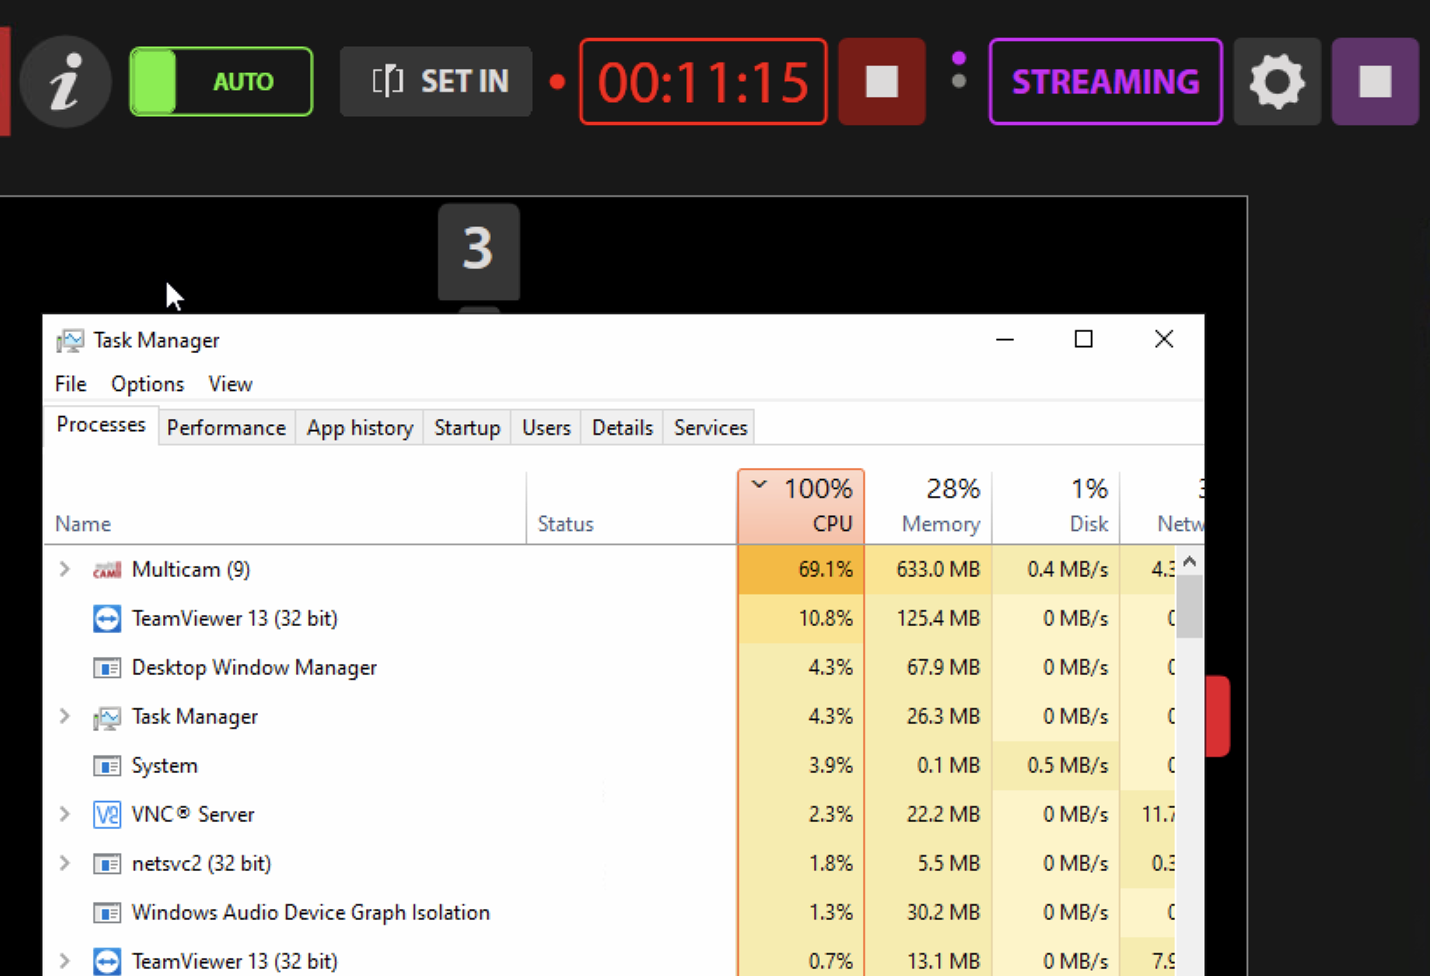Expand the bottom TeamViewer 13 row

(x=65, y=961)
